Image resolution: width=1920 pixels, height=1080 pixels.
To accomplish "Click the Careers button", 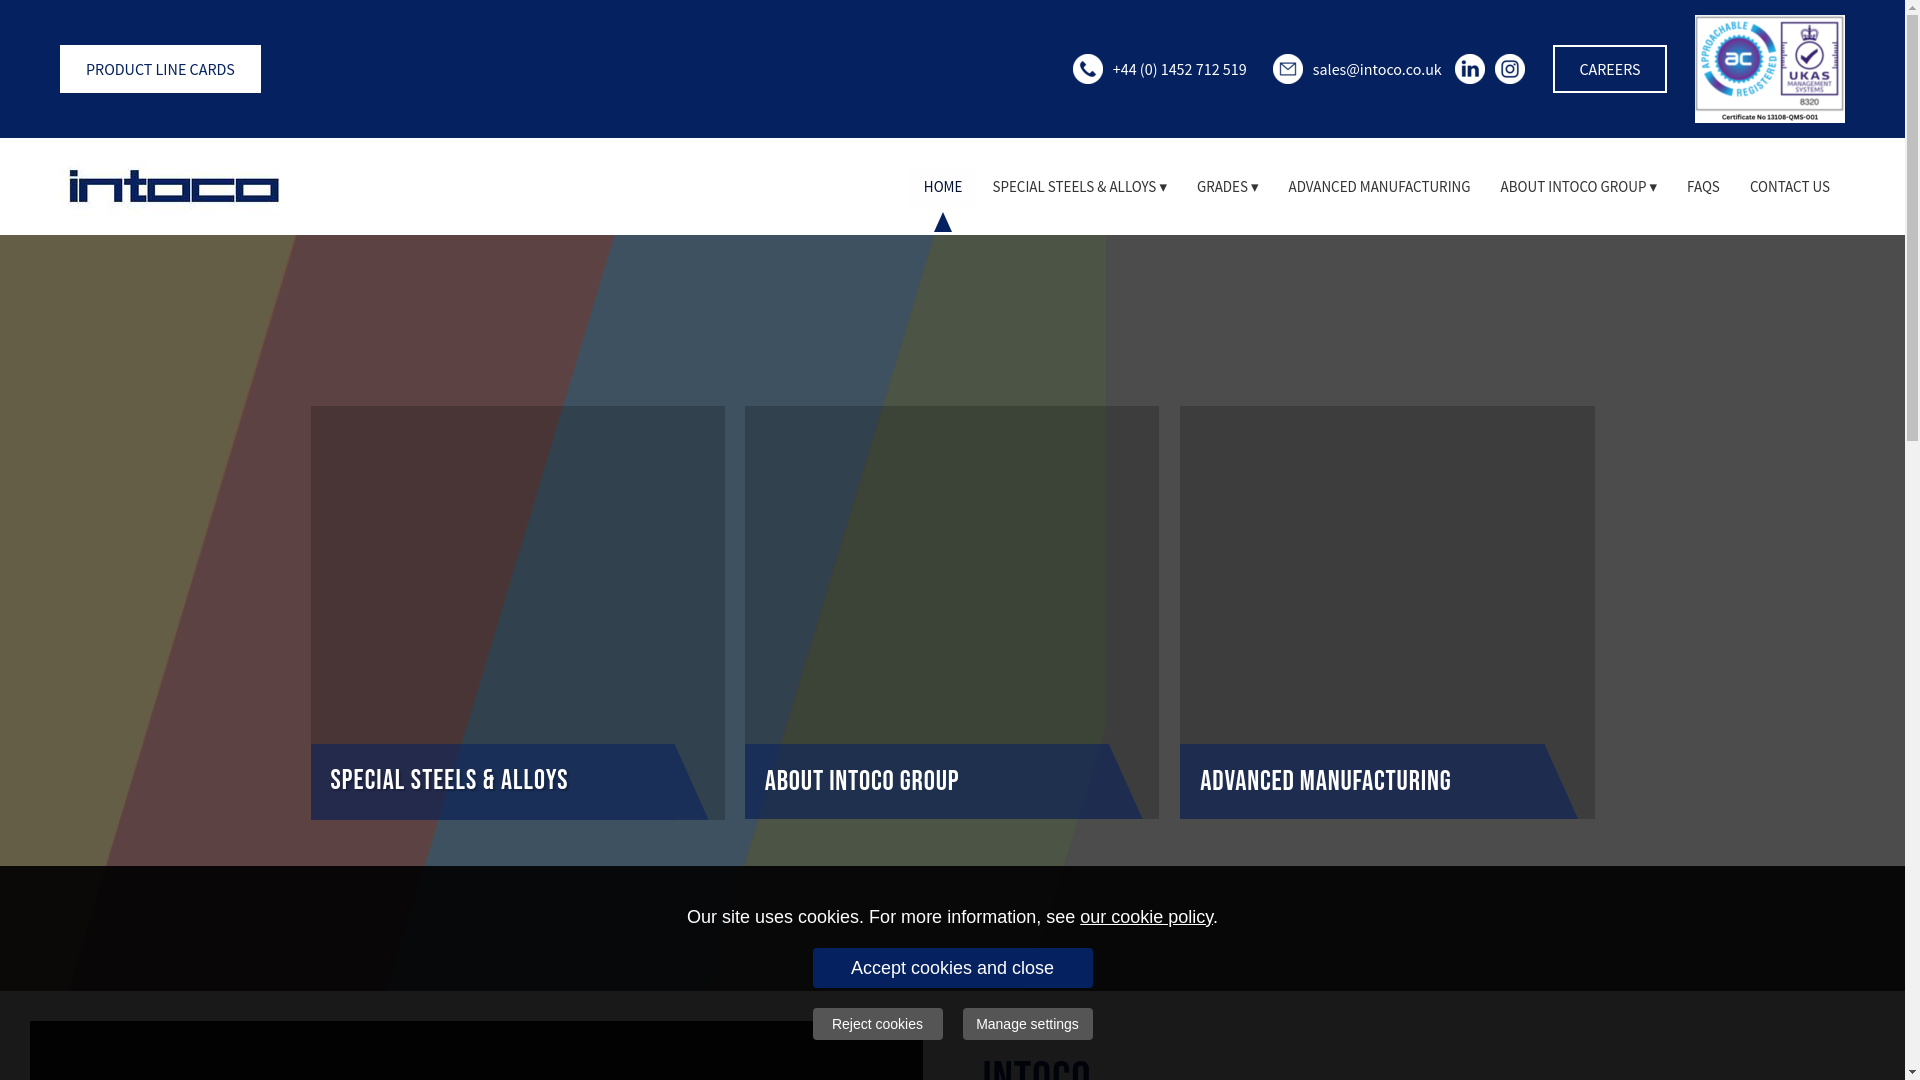I will click(1610, 69).
